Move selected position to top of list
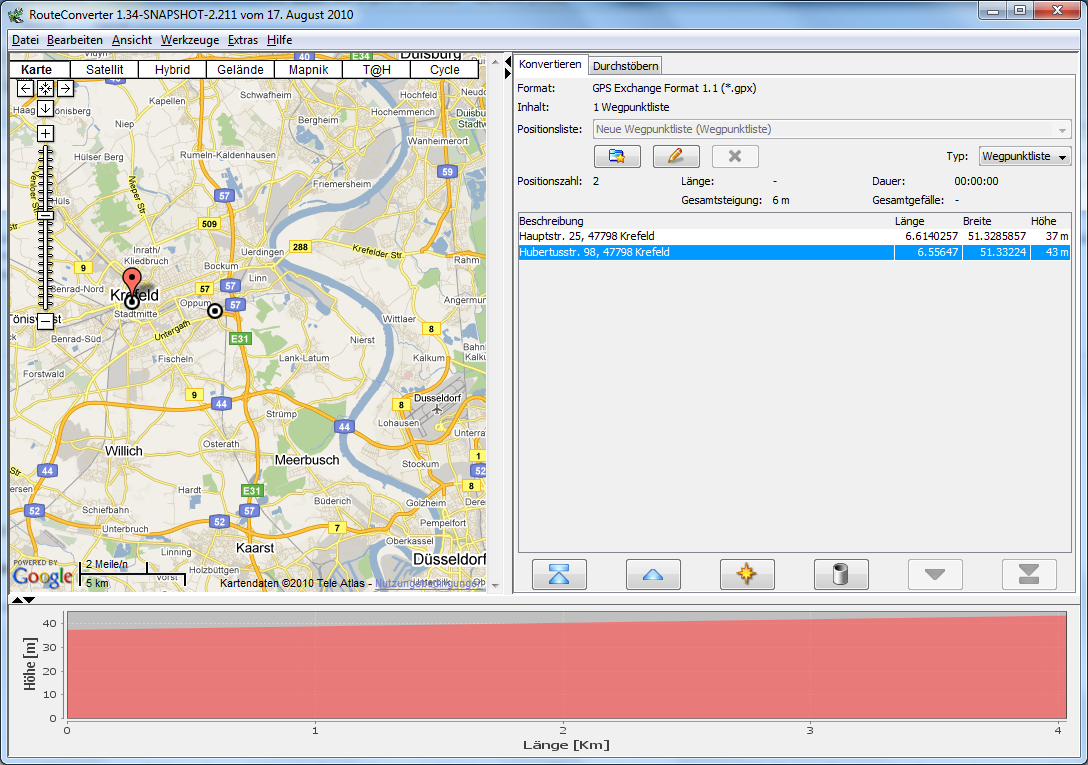Screen dimensions: 1088x765 tap(559, 575)
